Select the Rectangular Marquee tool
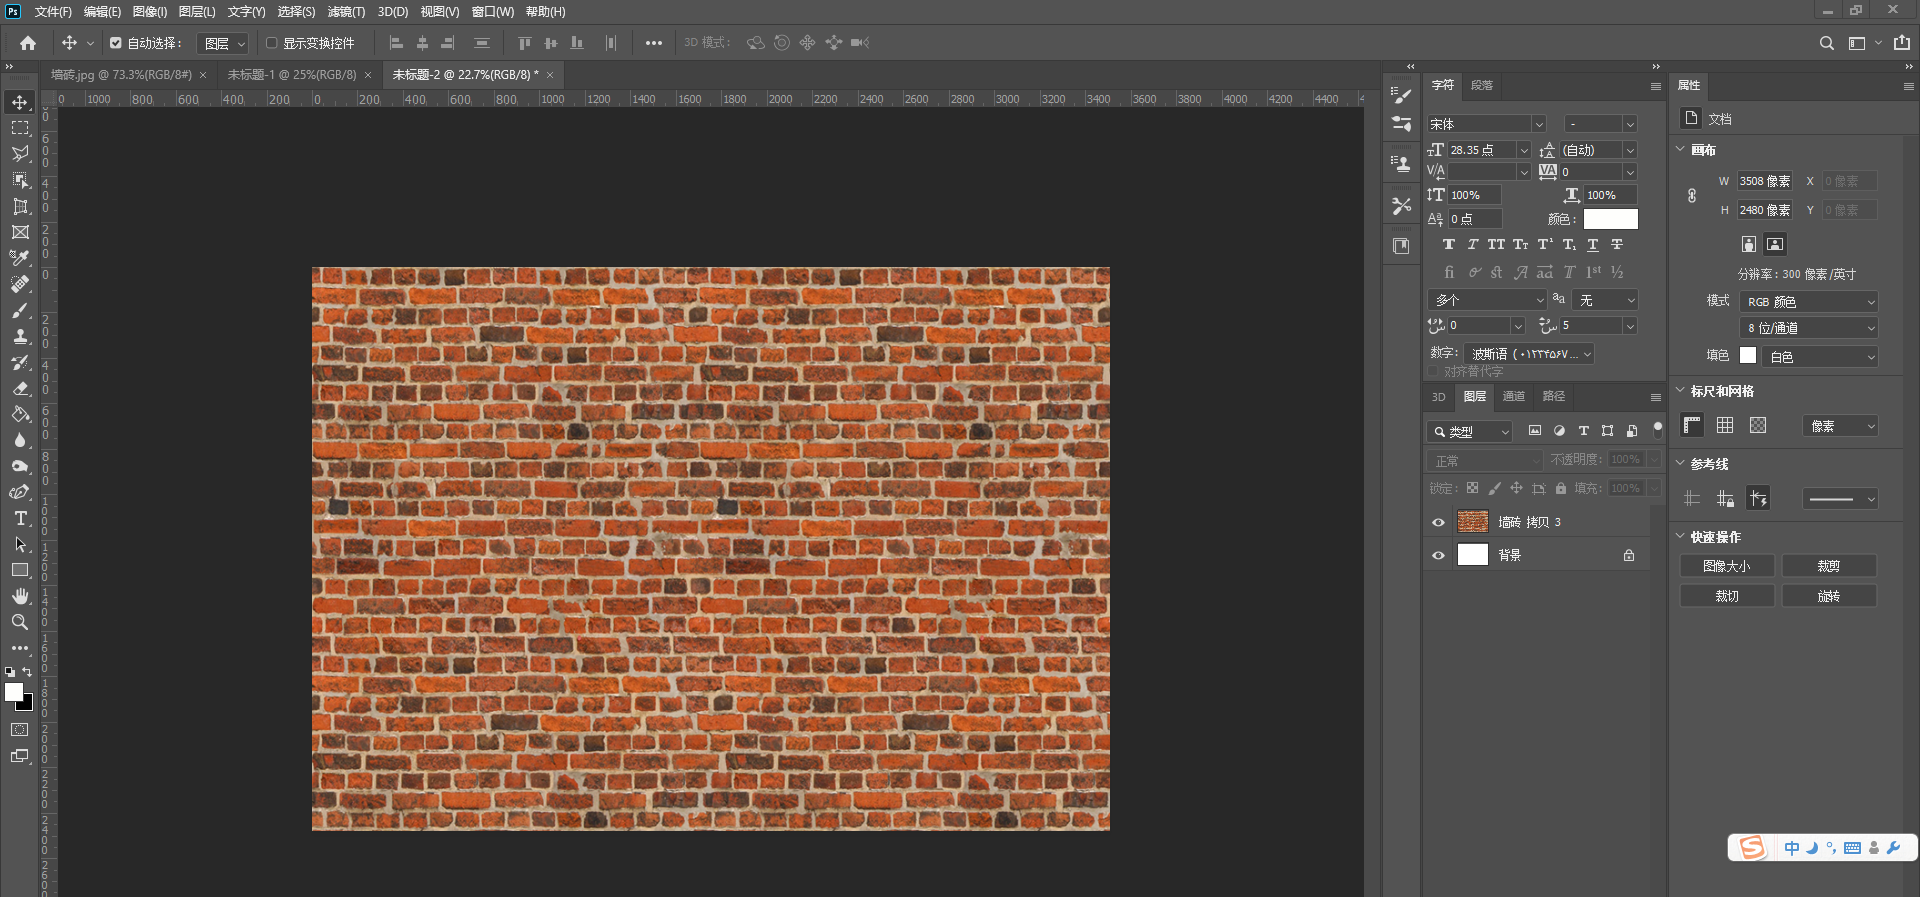 click(x=20, y=128)
